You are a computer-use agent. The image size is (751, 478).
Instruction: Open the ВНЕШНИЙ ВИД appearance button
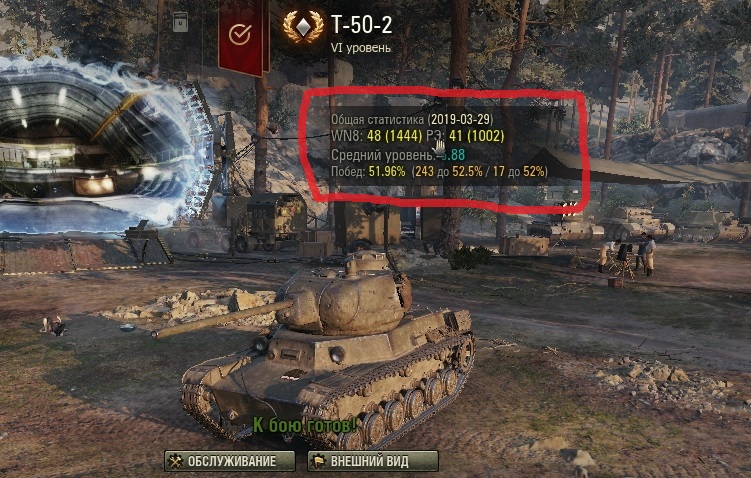(x=373, y=461)
